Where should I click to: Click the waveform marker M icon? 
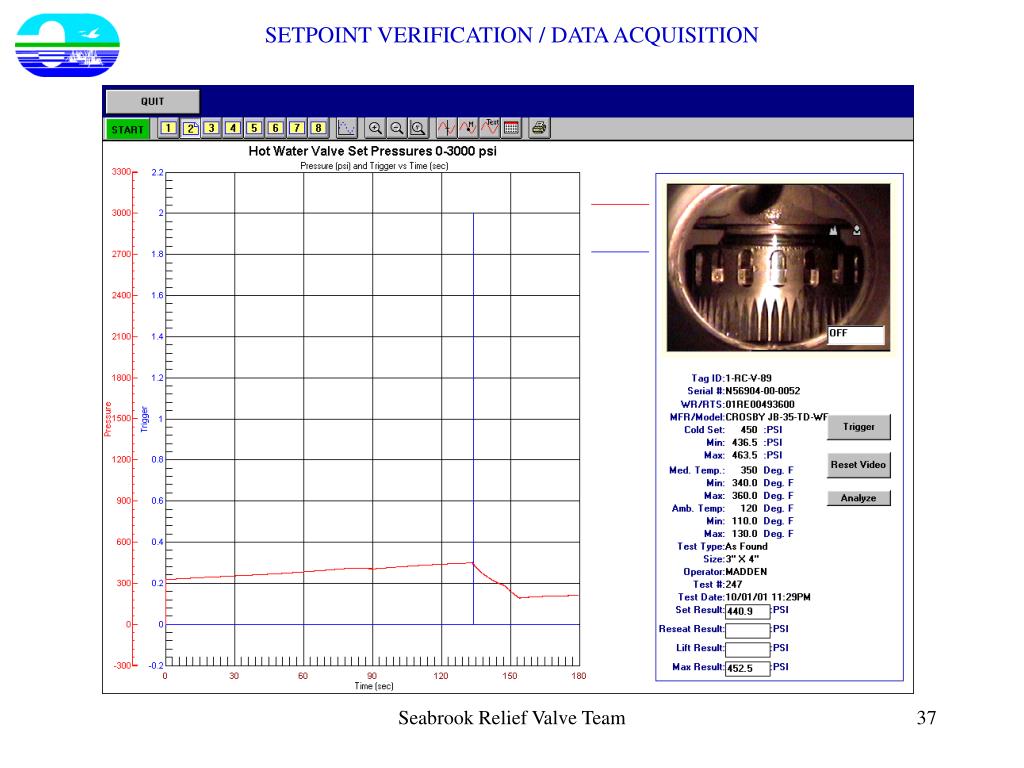coord(468,128)
